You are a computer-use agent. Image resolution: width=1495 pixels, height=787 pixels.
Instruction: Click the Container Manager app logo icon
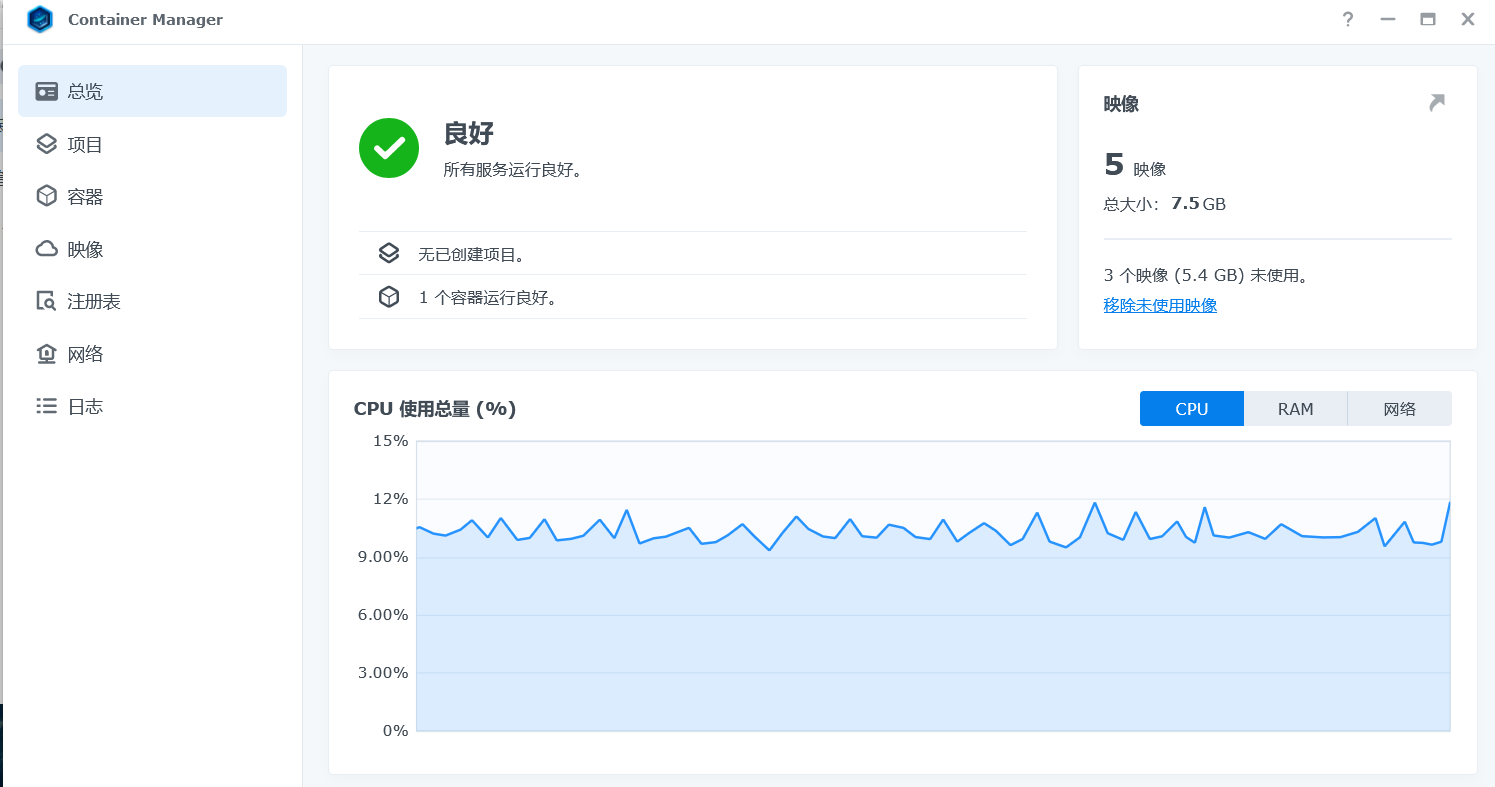tap(40, 20)
